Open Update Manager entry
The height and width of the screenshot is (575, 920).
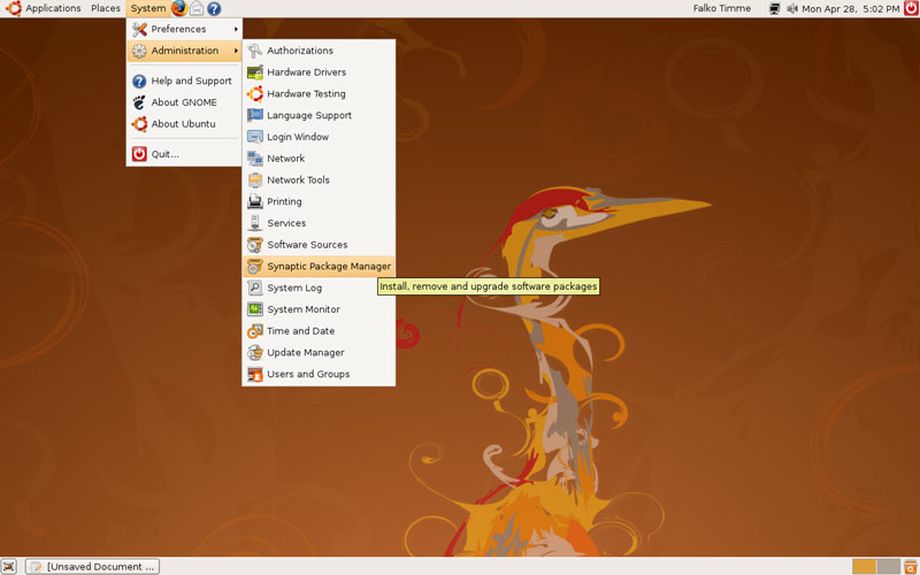pyautogui.click(x=305, y=353)
